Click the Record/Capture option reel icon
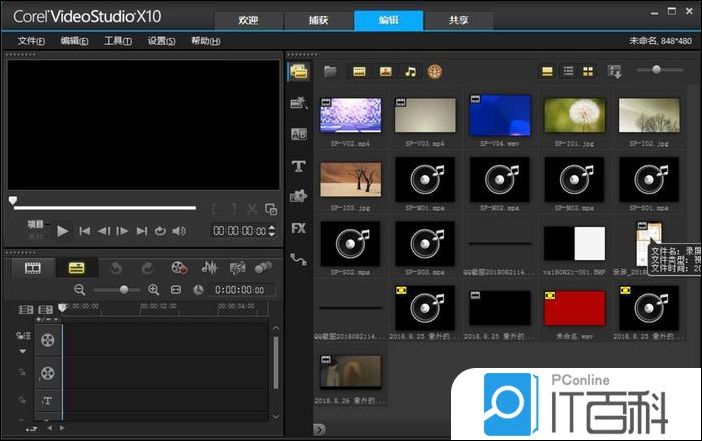 (x=179, y=268)
